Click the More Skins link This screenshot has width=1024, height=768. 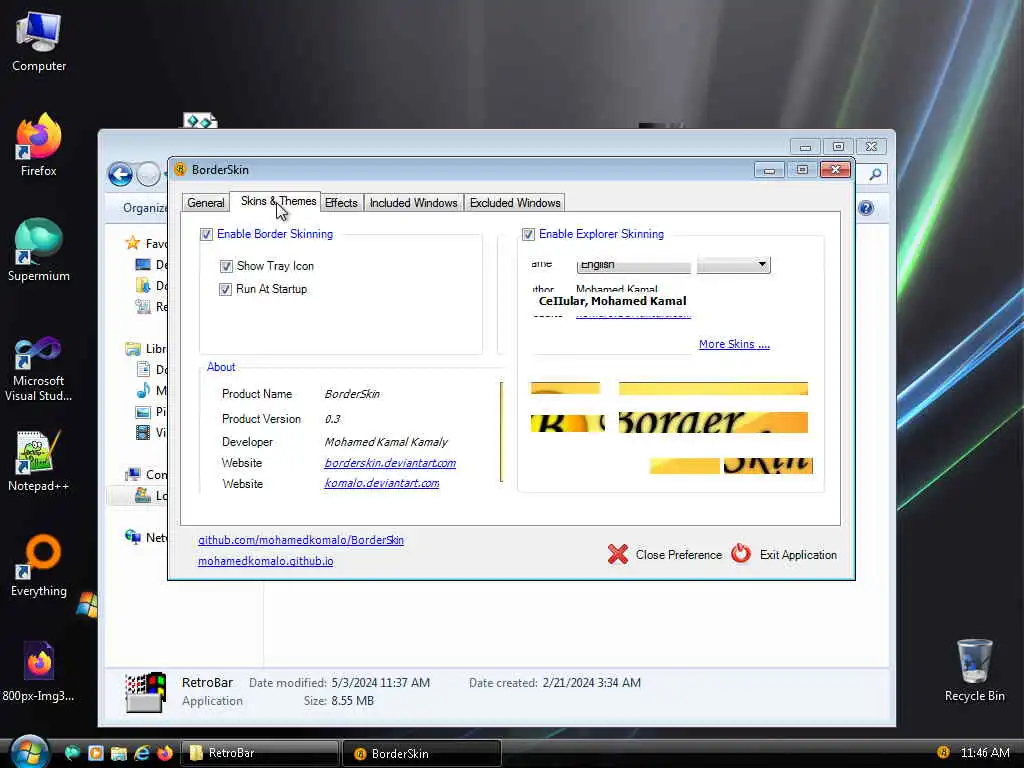(x=734, y=344)
